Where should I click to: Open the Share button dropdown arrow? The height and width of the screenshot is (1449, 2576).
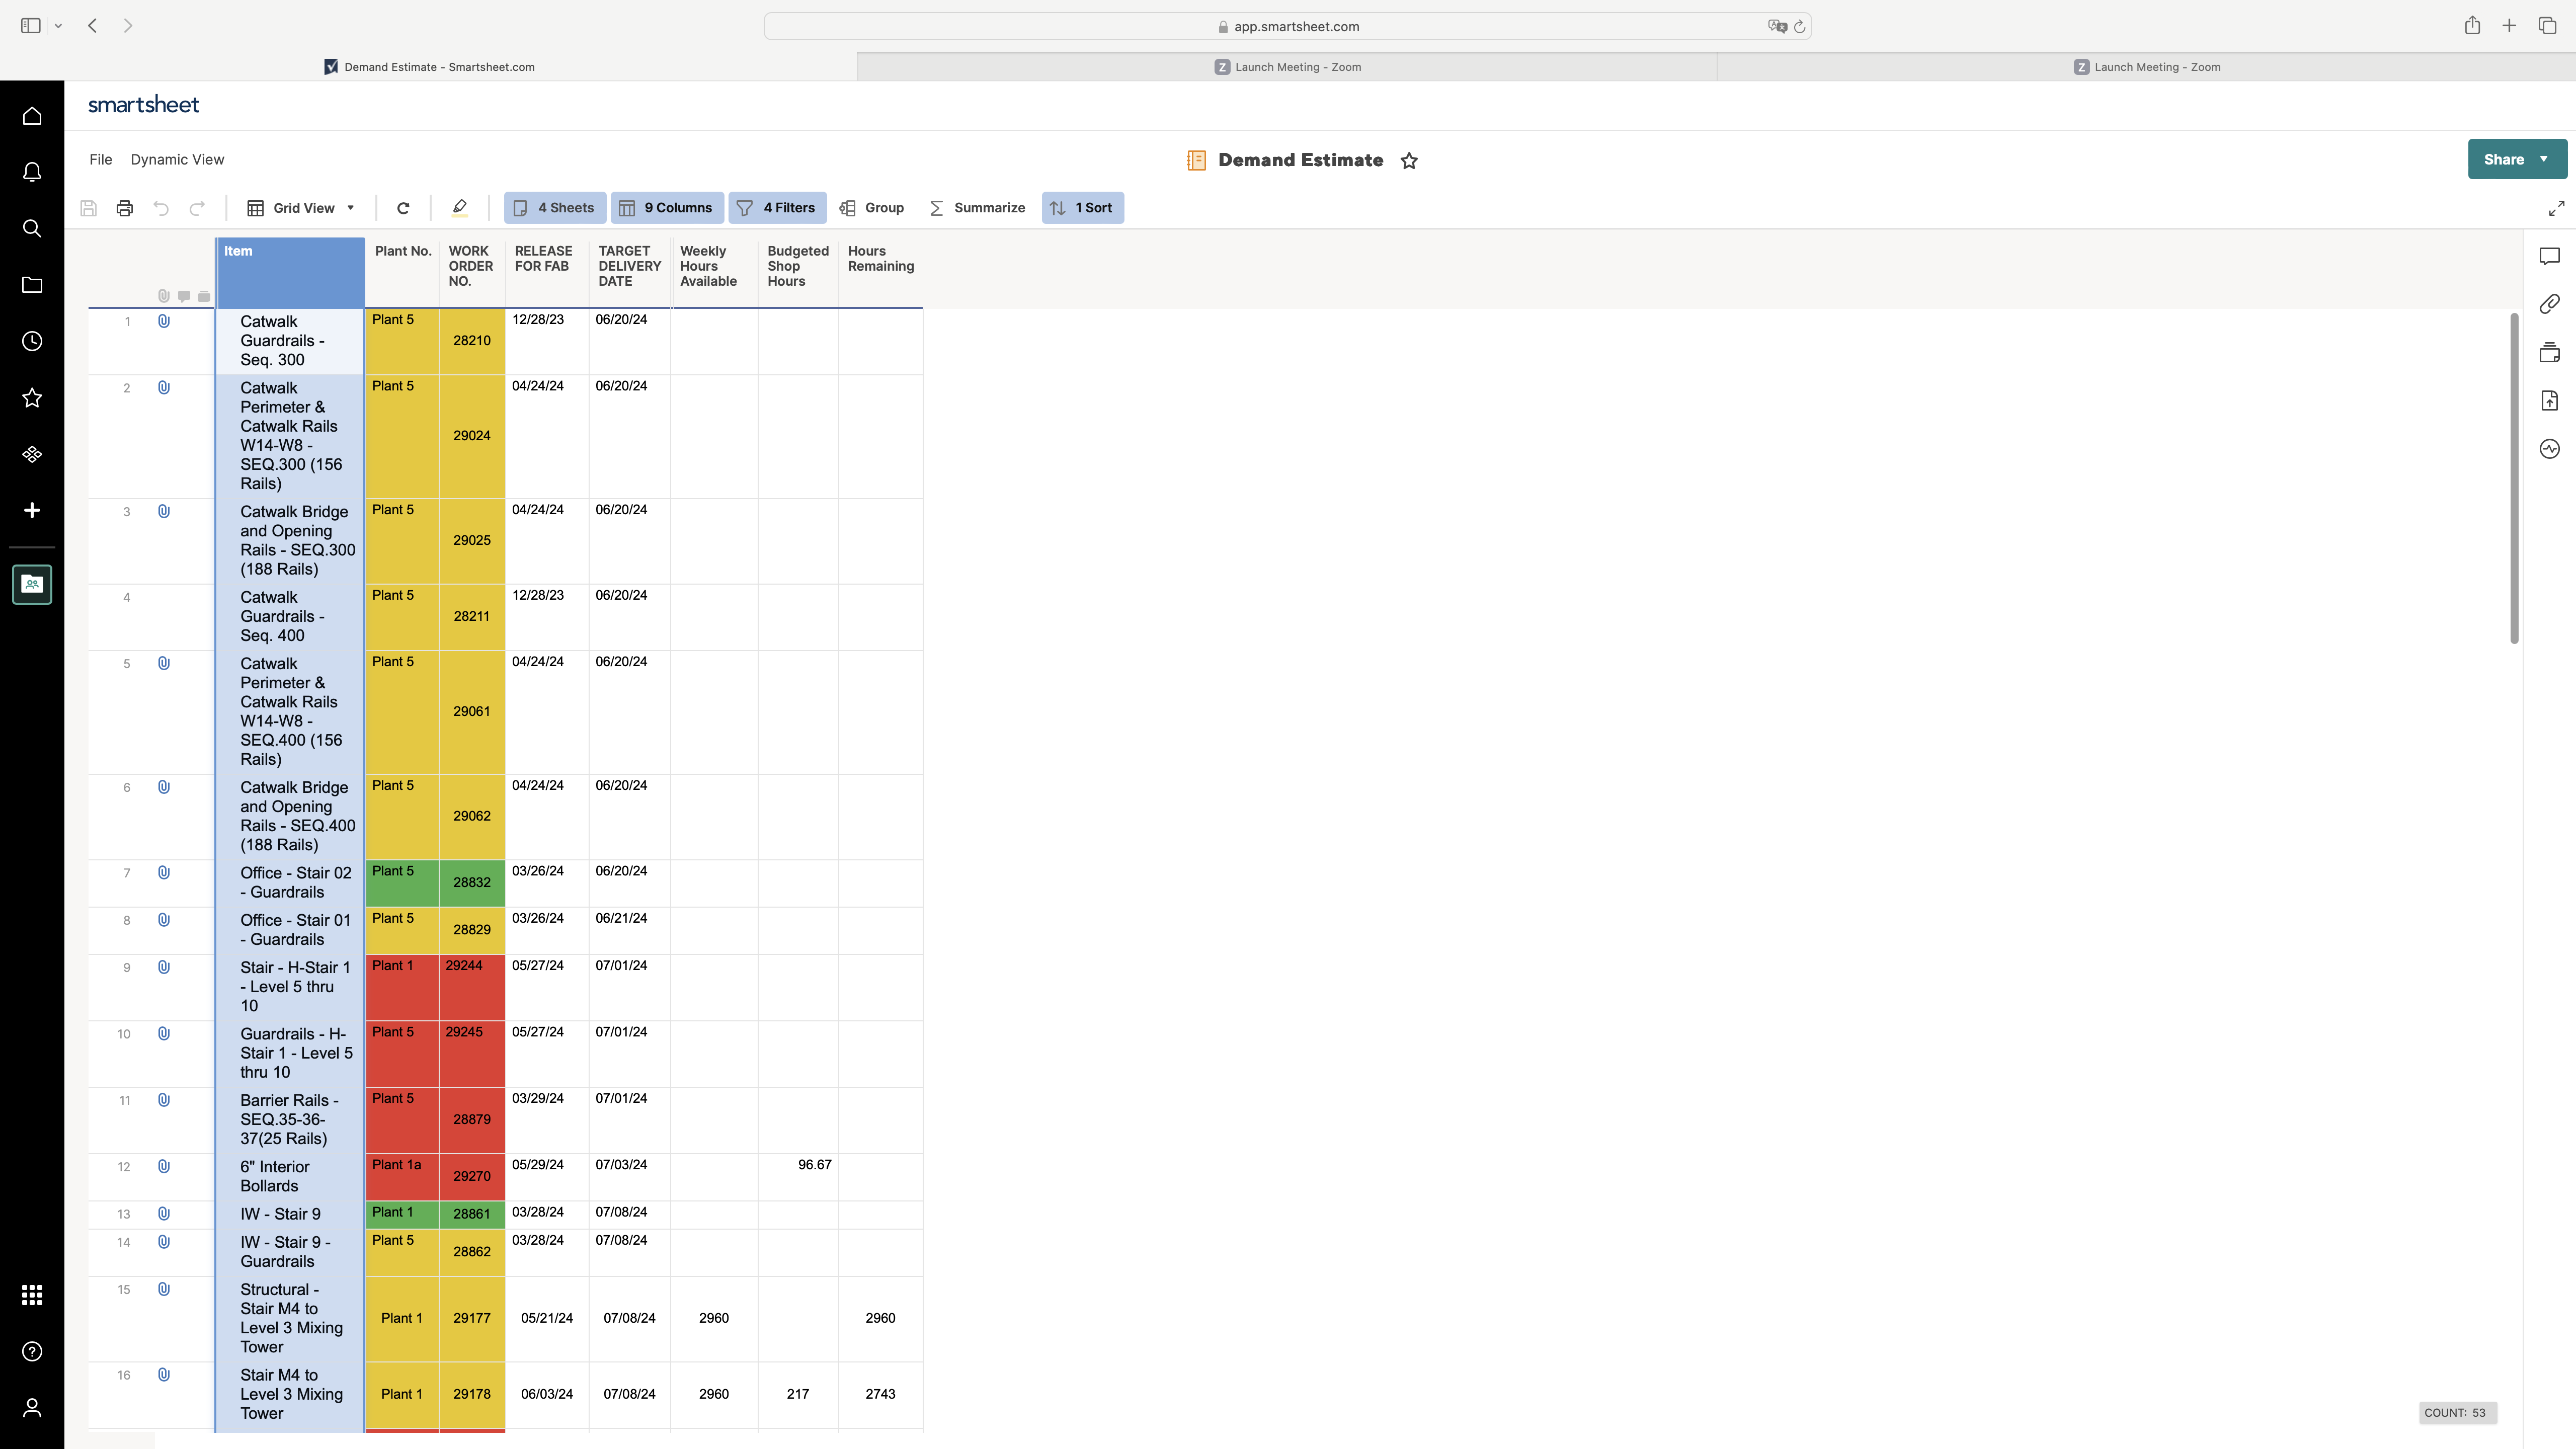point(2544,160)
